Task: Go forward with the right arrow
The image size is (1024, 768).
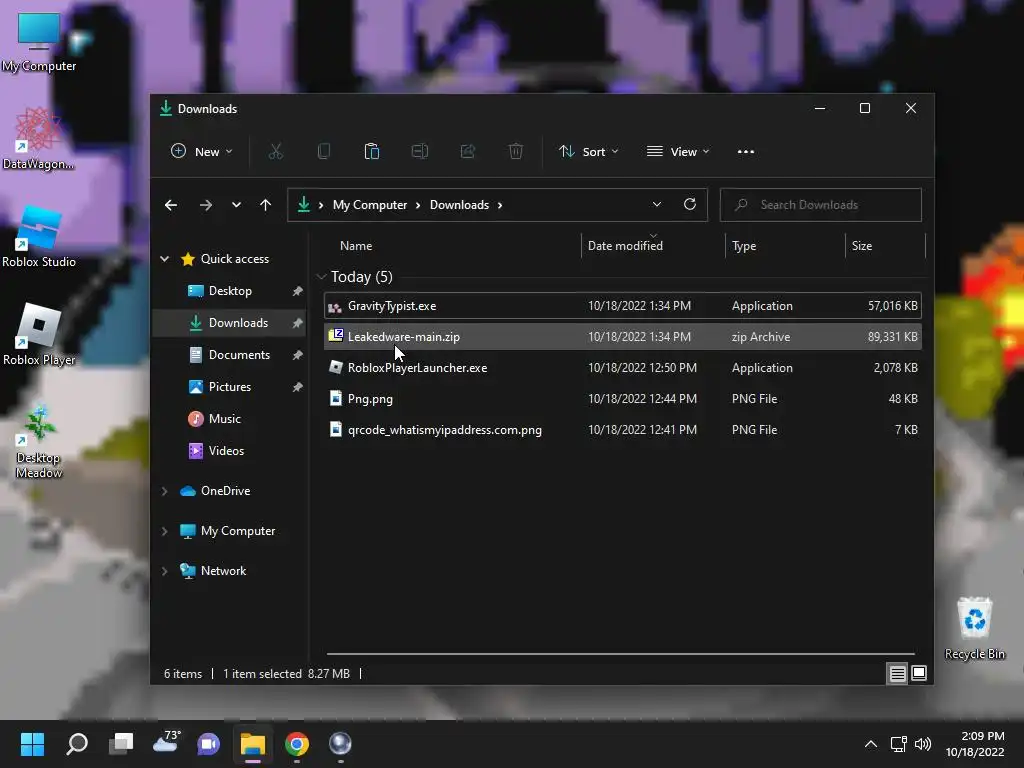Action: (x=206, y=205)
